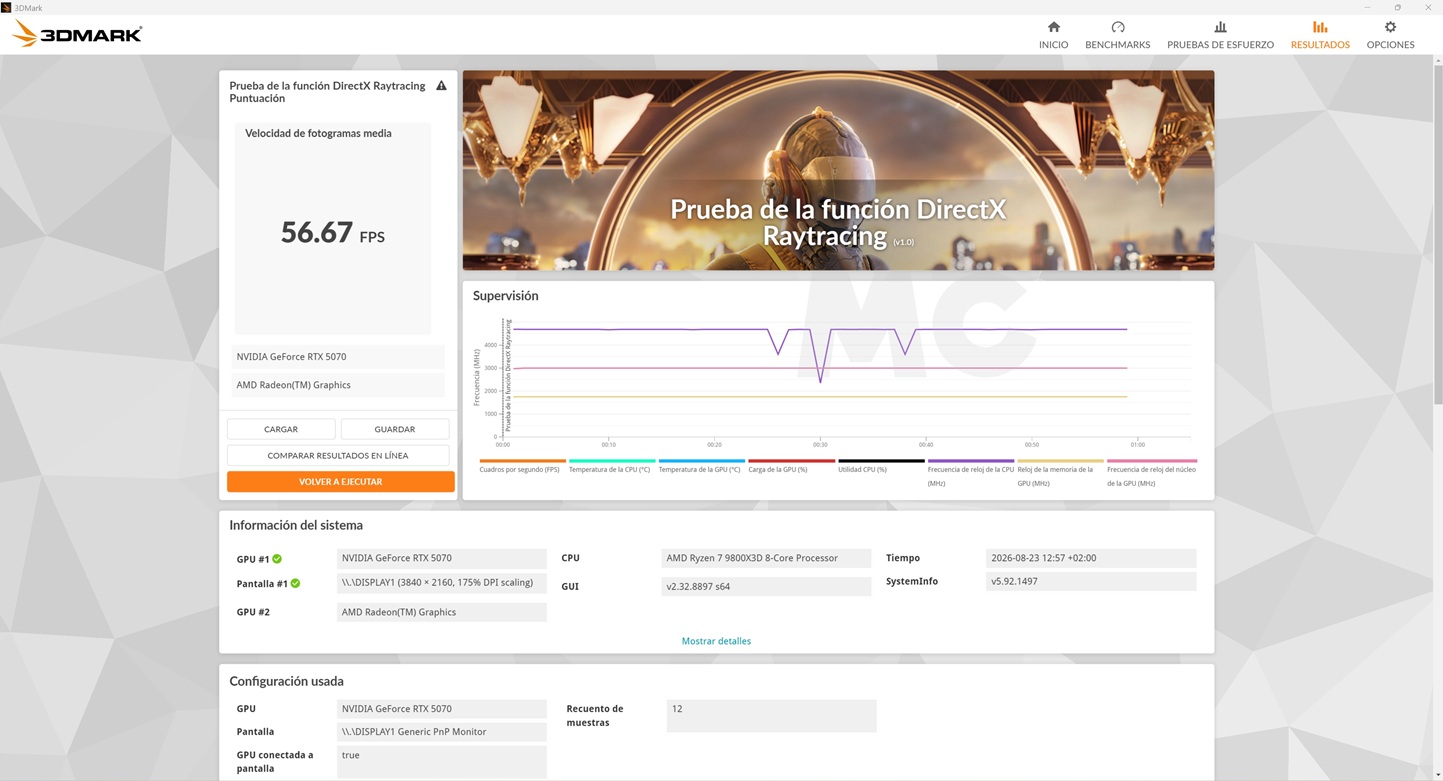Click the CARGAR button
The width and height of the screenshot is (1443, 781).
point(281,429)
